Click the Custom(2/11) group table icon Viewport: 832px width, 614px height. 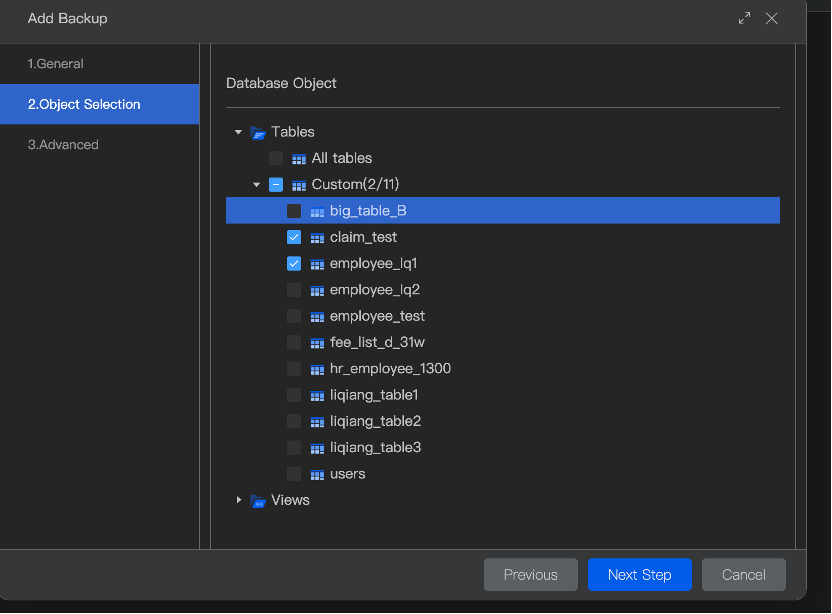tap(299, 185)
